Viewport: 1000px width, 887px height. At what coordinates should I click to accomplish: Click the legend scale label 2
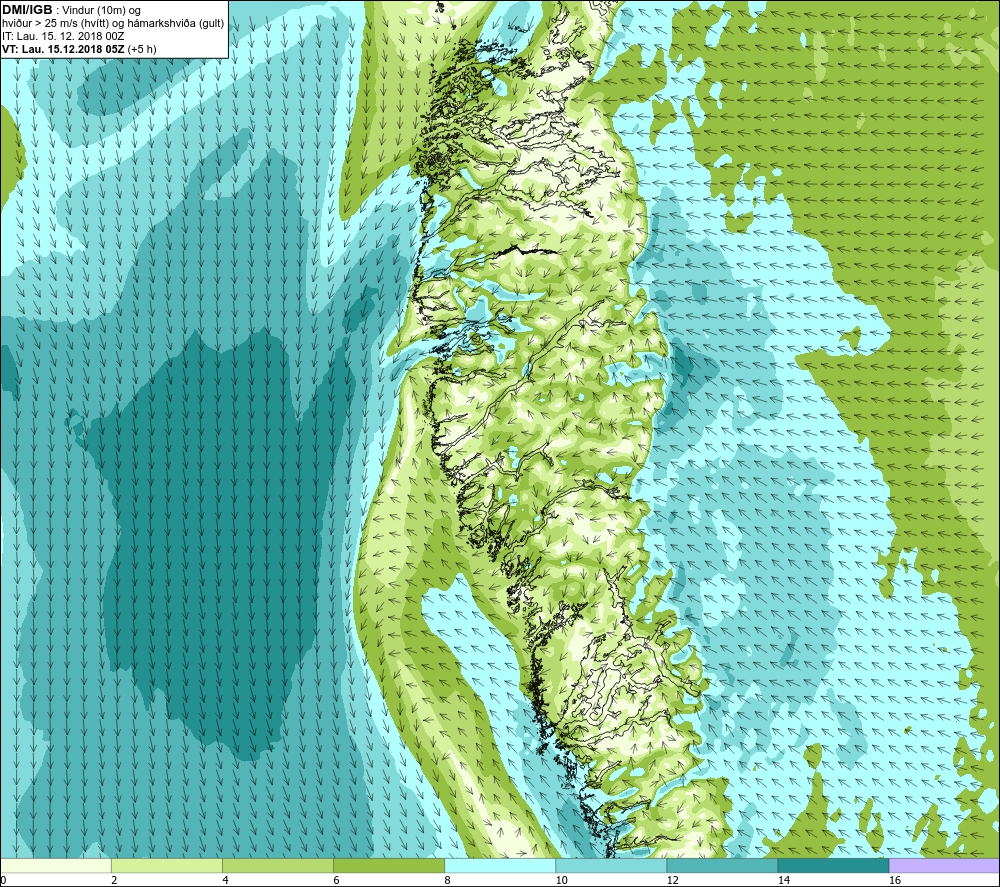pyautogui.click(x=114, y=880)
